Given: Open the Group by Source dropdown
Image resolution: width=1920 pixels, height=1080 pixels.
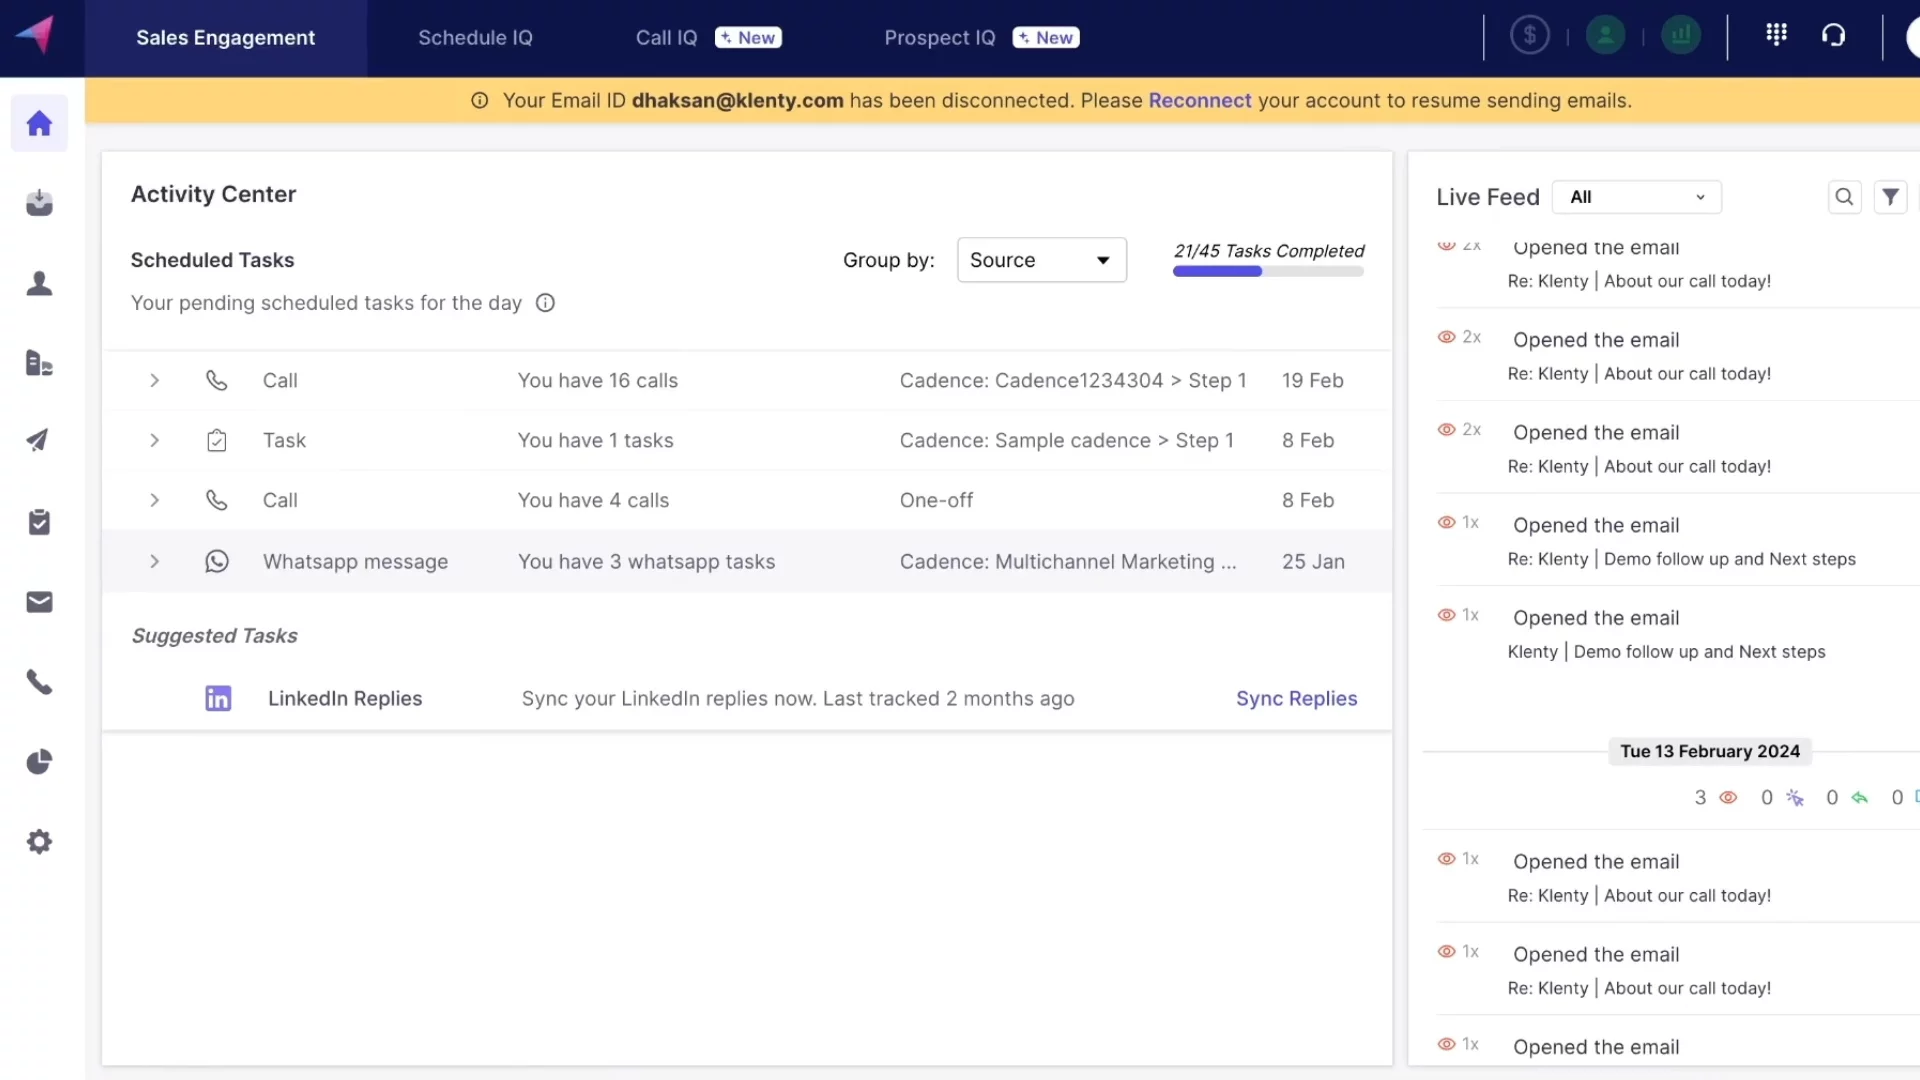Looking at the screenshot, I should pyautogui.click(x=1041, y=260).
